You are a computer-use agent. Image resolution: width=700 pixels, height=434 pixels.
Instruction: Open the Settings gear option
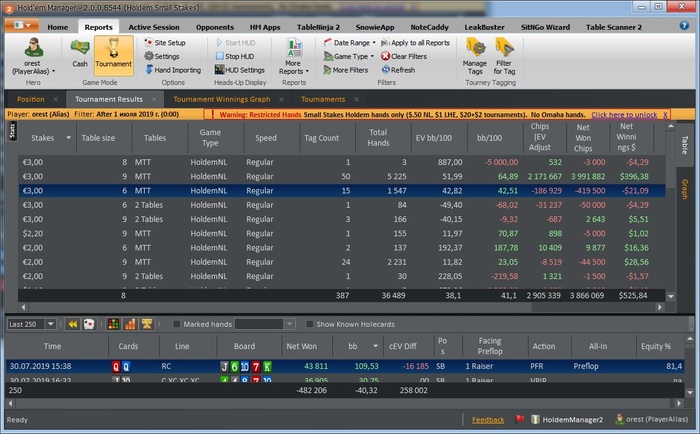click(162, 56)
